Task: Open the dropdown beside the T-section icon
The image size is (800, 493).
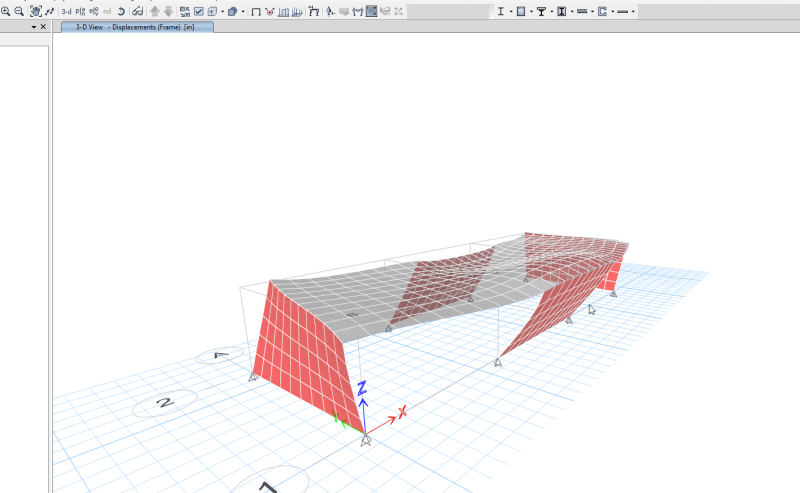Action: [x=552, y=11]
